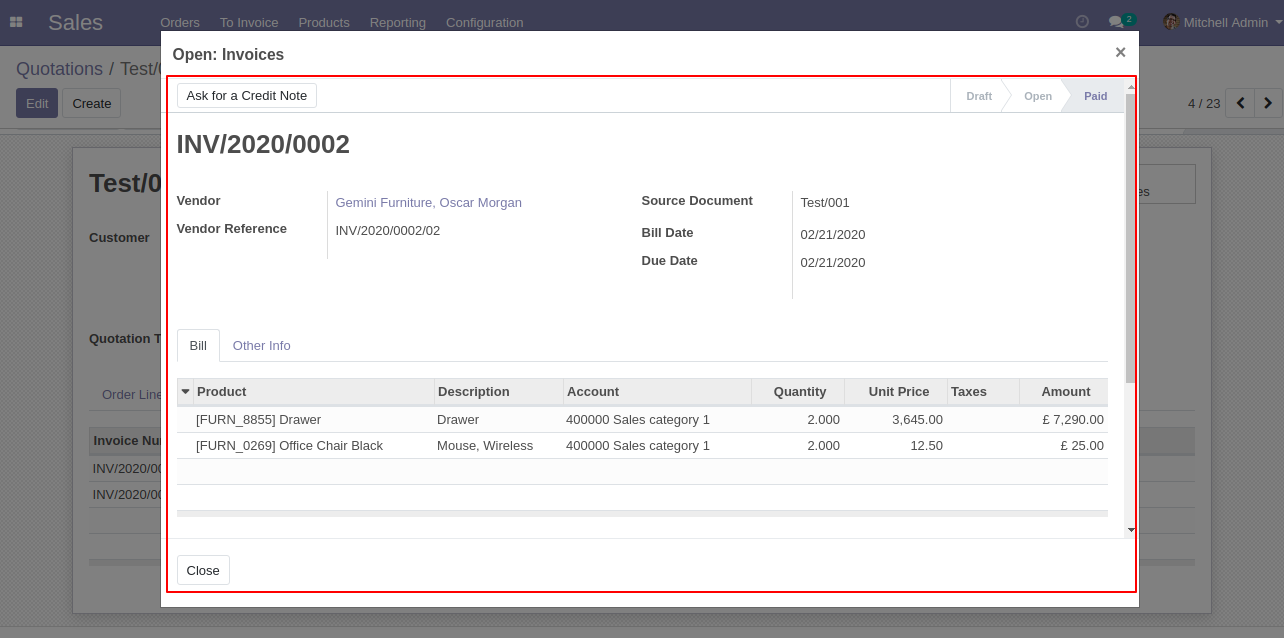Click invoice number INV/2020/0002 heading
This screenshot has height=638, width=1284.
click(x=263, y=144)
